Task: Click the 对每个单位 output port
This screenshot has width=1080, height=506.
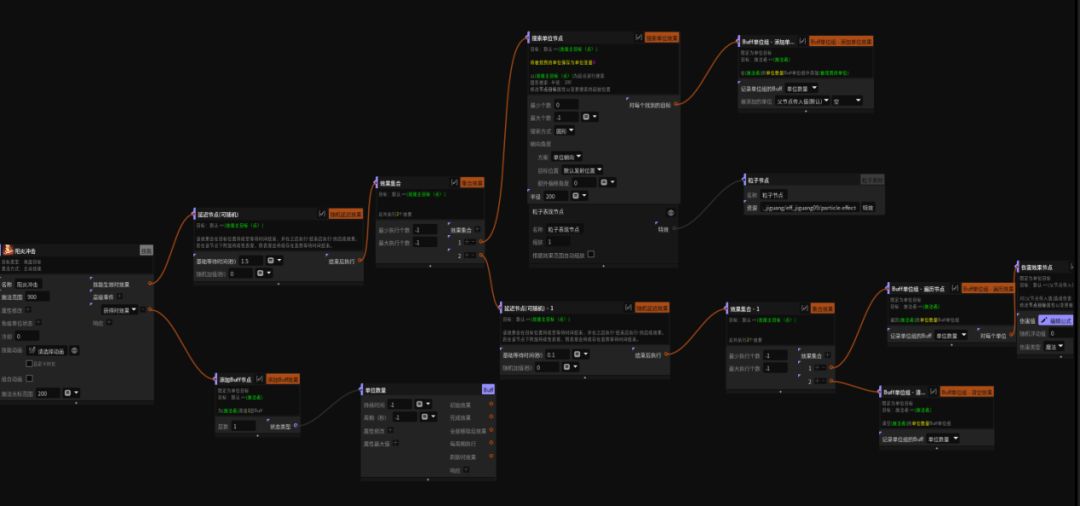Action: click(x=1012, y=335)
